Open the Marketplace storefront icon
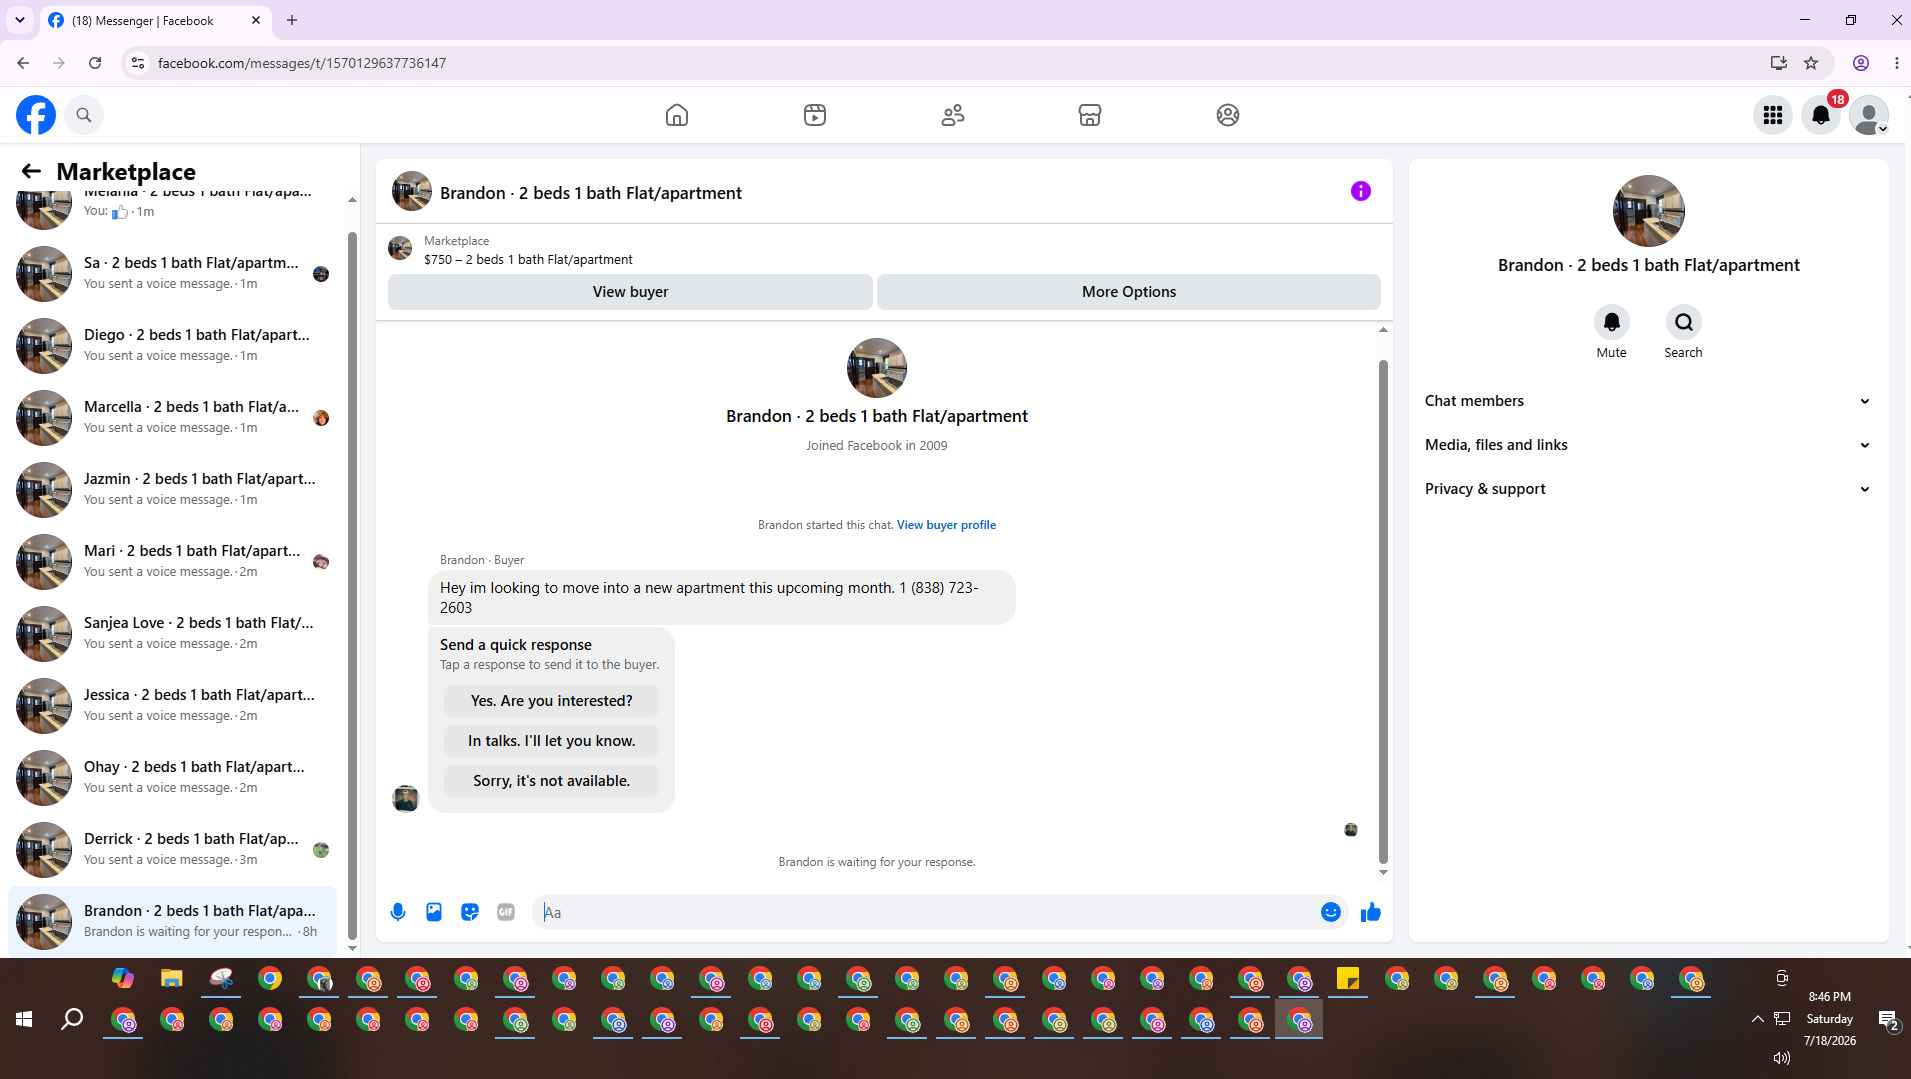 coord(1090,115)
